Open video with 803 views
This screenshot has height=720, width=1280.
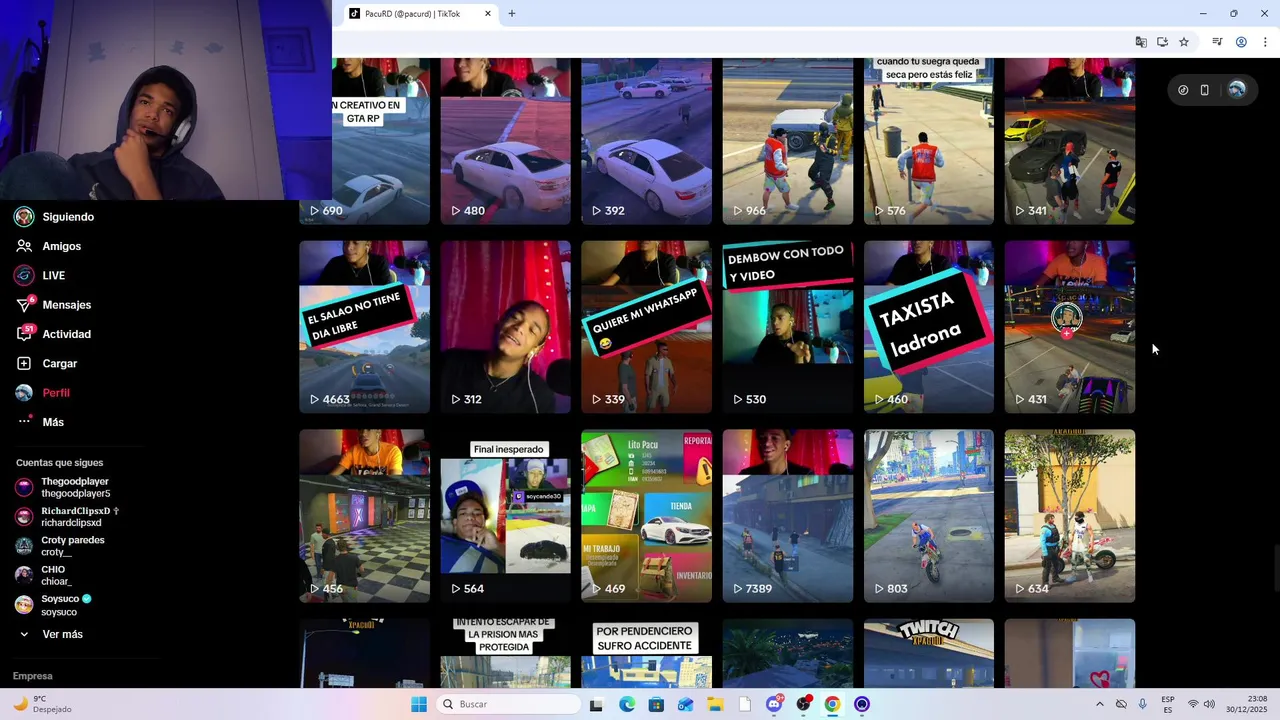929,516
